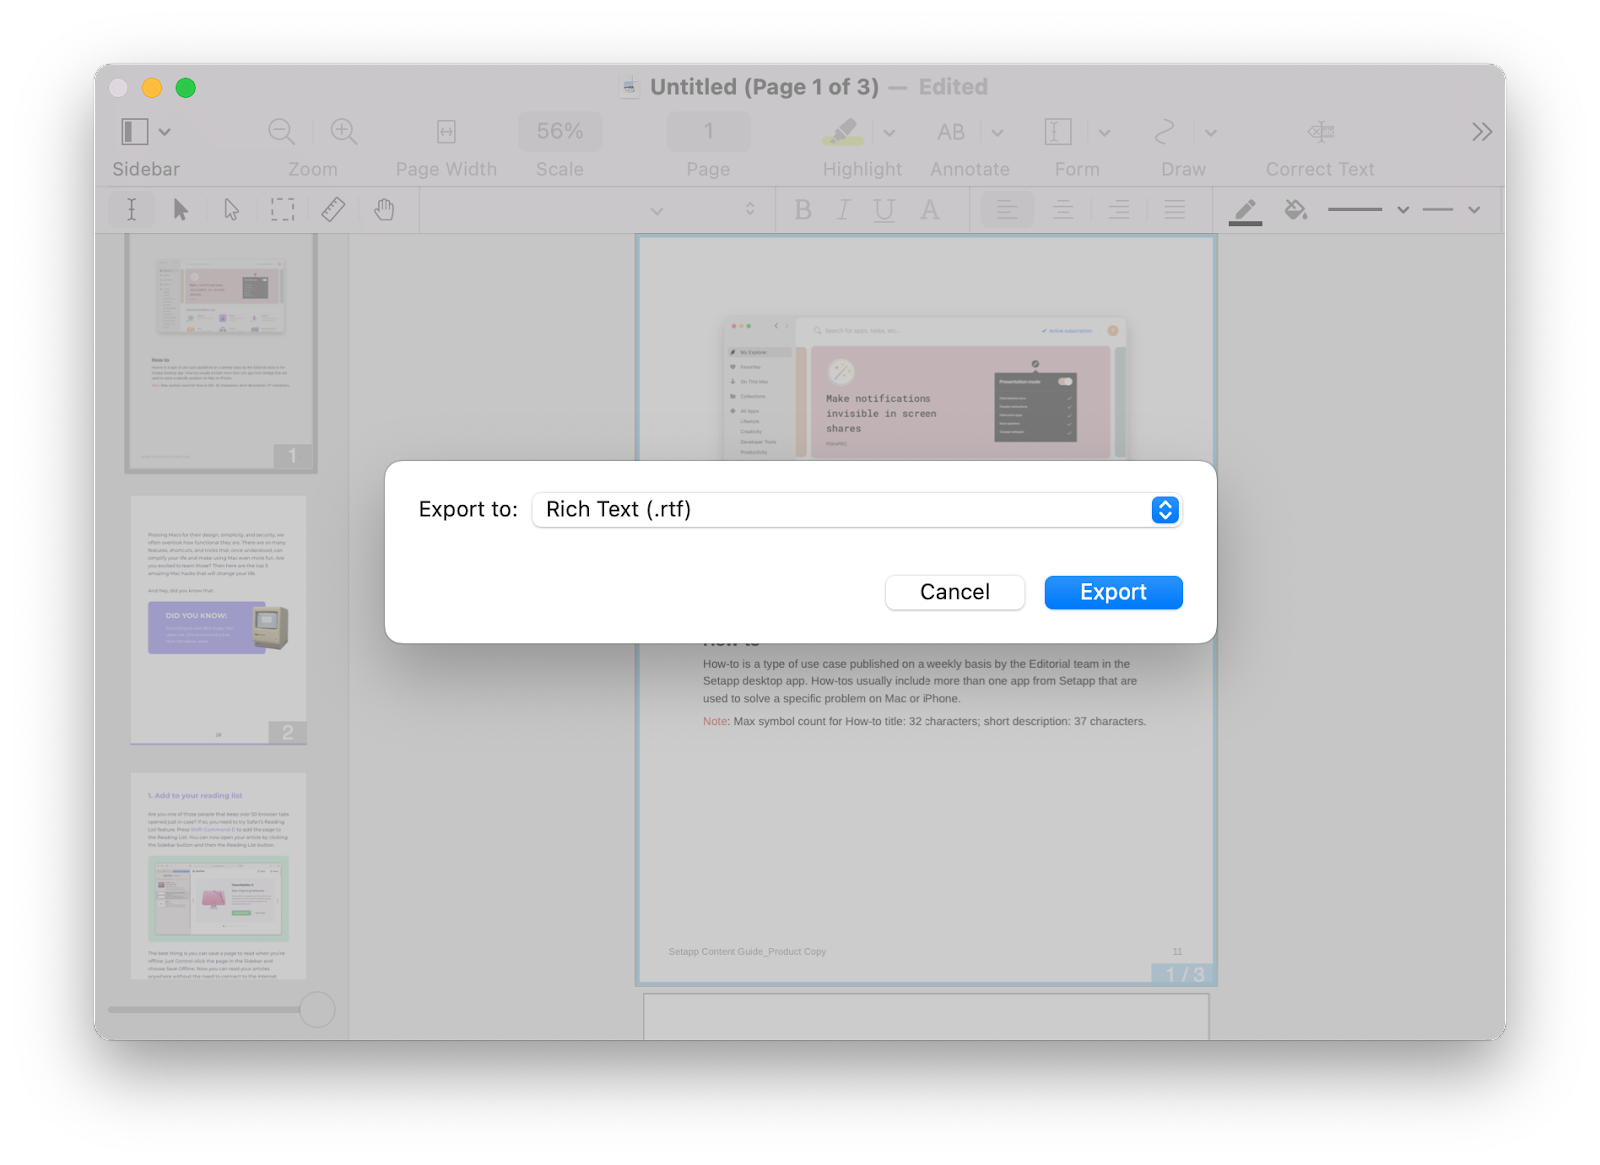Screen dimensions: 1600x1165
Task: Click the Export button
Action: [x=1113, y=592]
